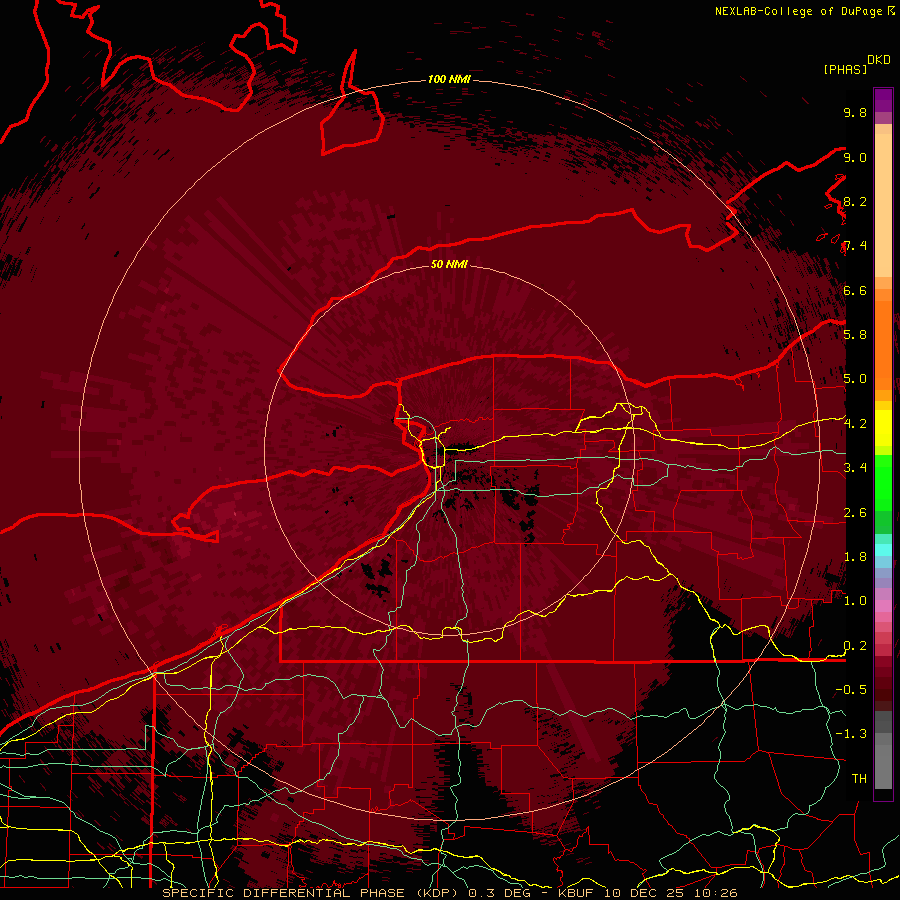The width and height of the screenshot is (900, 900).
Task: Click the 100 NMI range ring label
Action: point(449,79)
